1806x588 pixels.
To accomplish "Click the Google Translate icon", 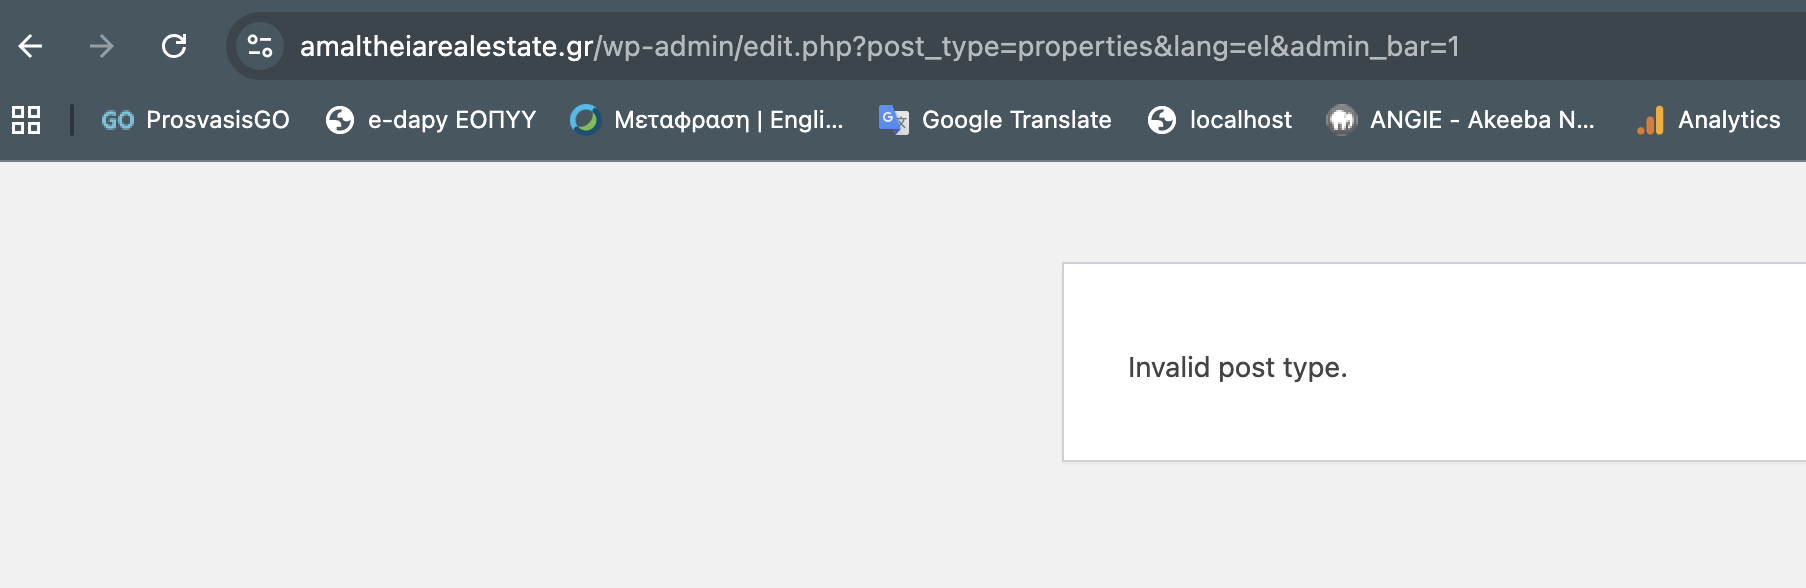I will (x=893, y=120).
